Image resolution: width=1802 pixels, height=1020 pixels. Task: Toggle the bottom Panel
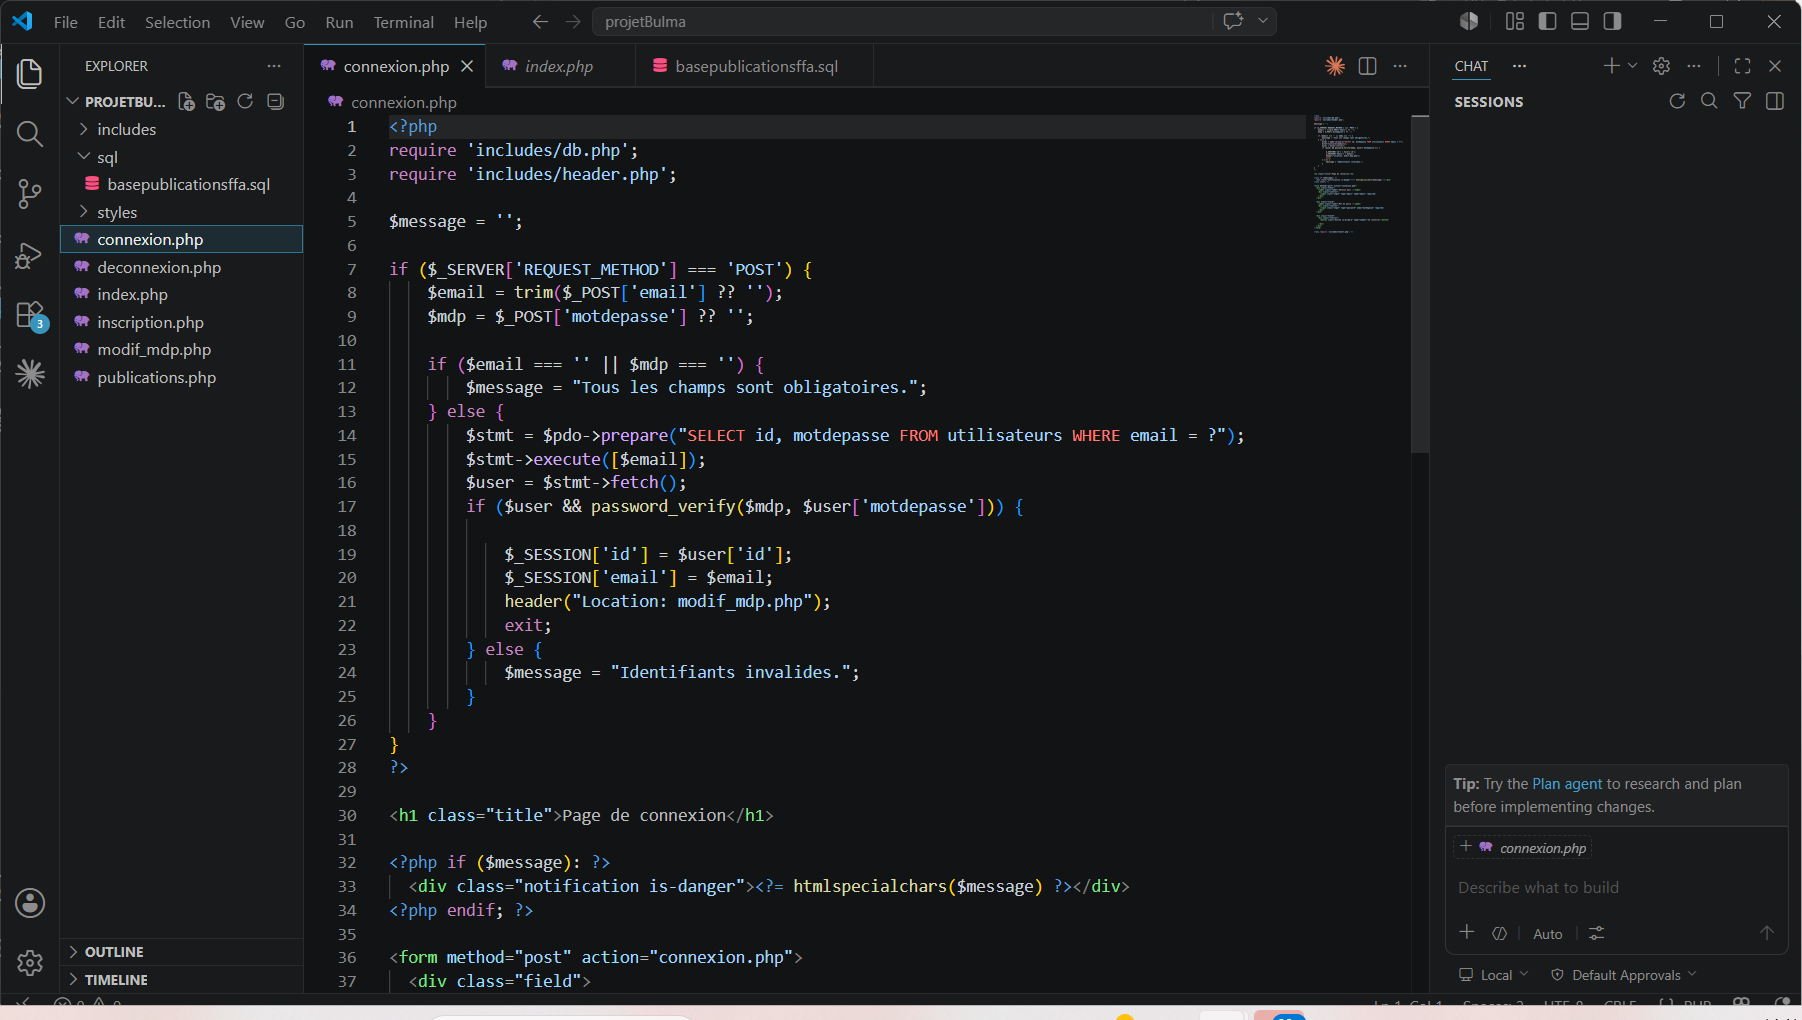tap(1580, 21)
